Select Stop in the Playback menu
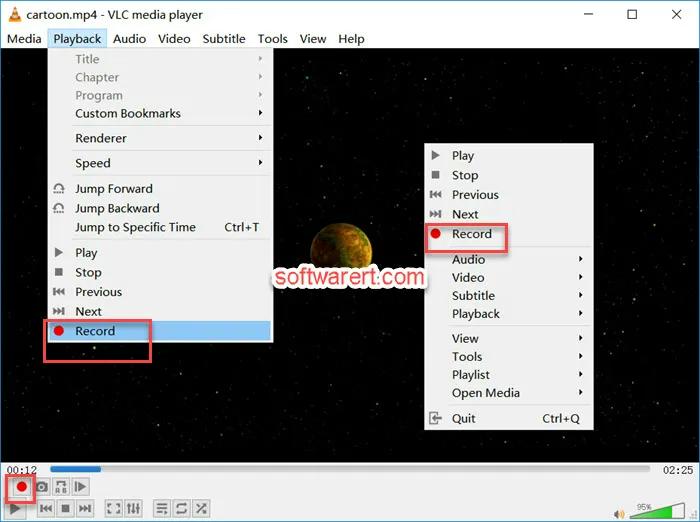The width and height of the screenshot is (700, 522). coord(160,272)
